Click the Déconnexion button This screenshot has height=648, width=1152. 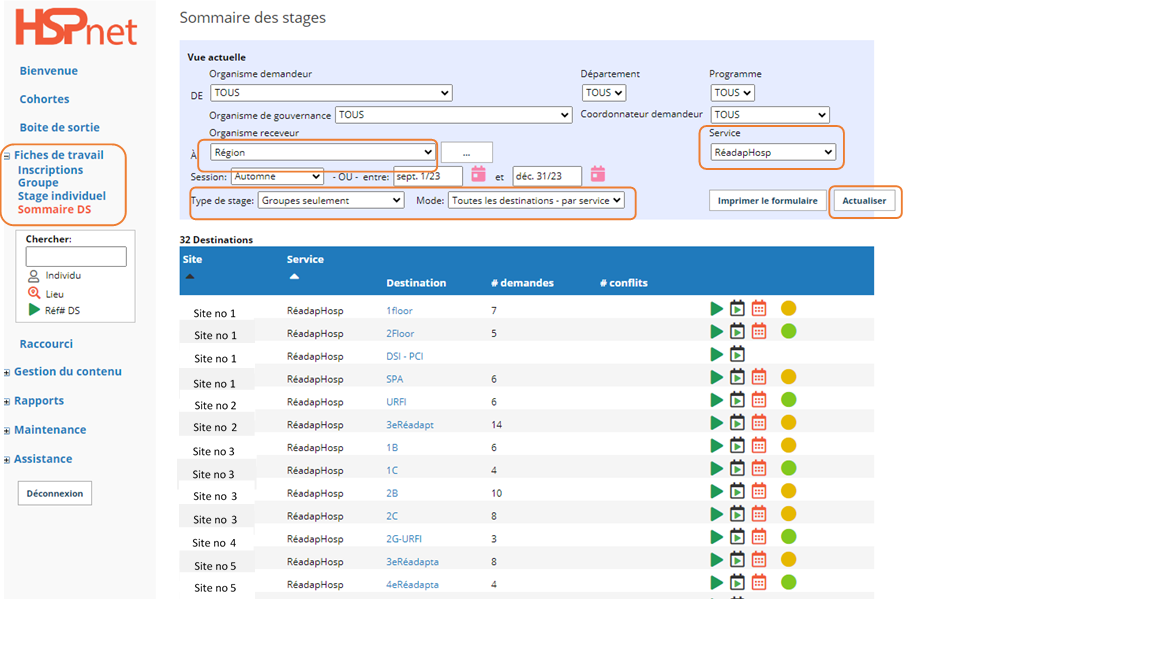(55, 494)
